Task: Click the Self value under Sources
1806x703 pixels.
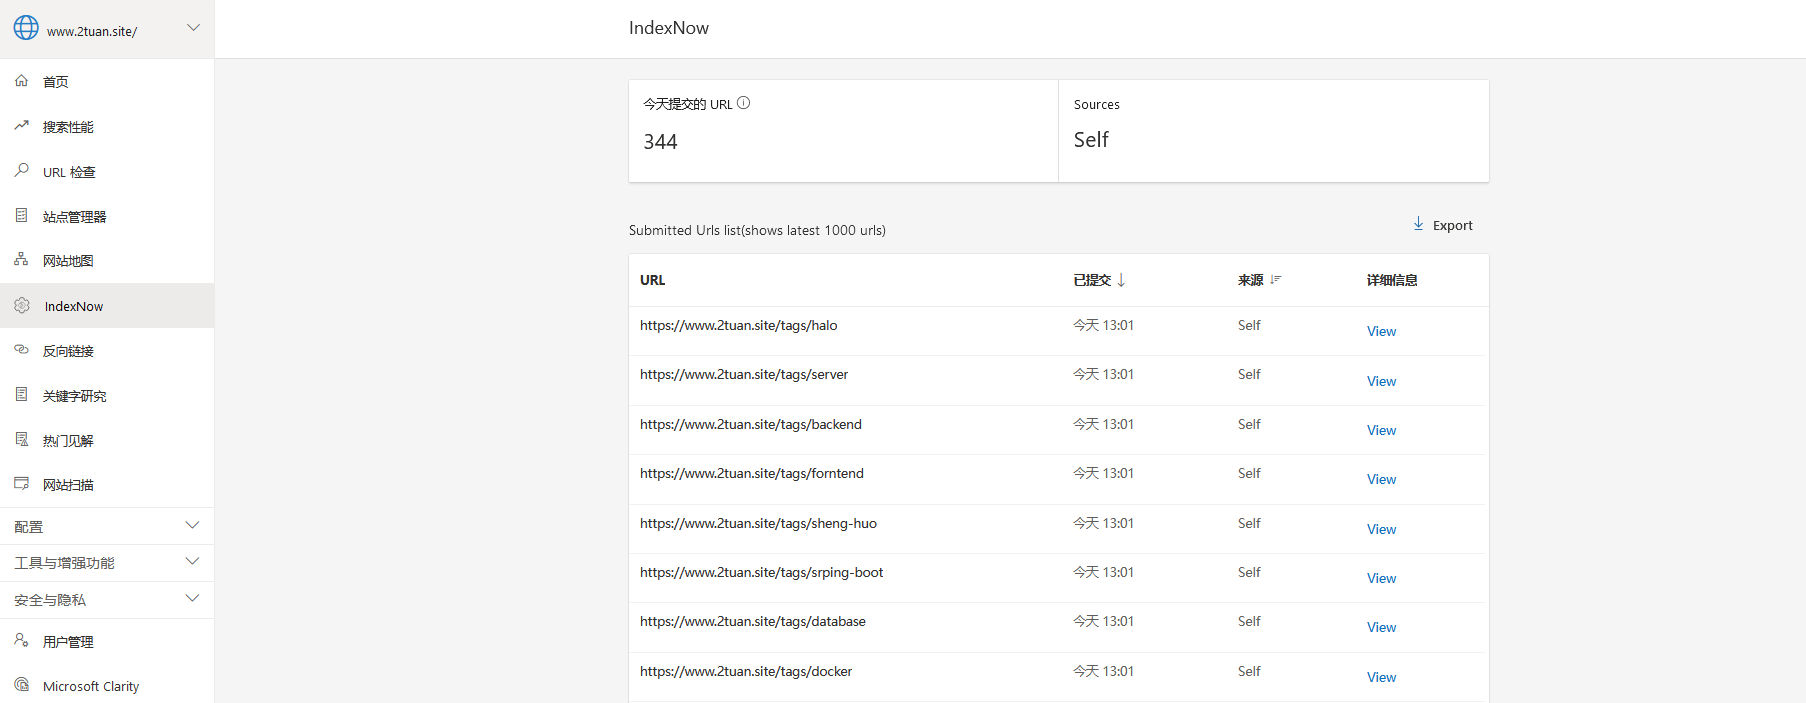Action: point(1091,140)
